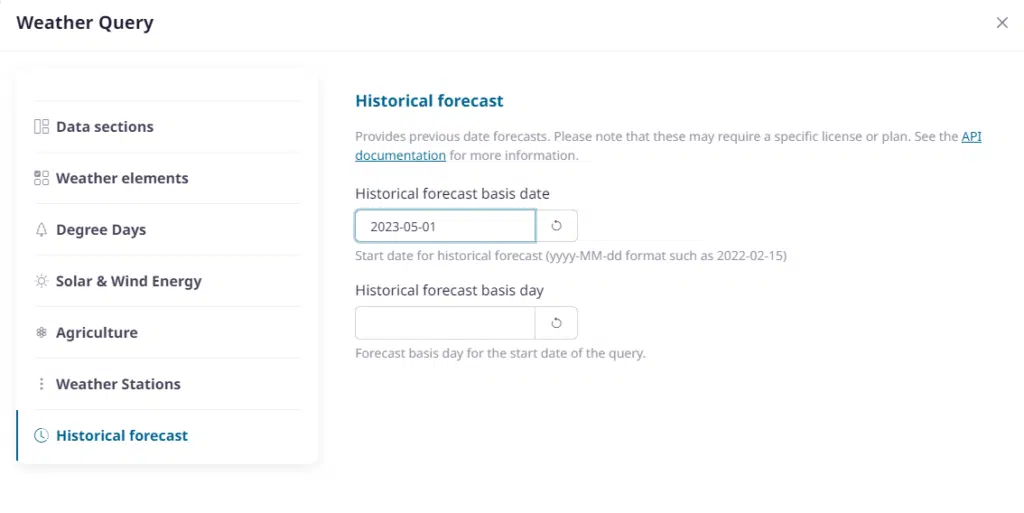Screen dimensions: 1024x513
Task: Click the Historical forecast clock icon
Action: [41, 436]
